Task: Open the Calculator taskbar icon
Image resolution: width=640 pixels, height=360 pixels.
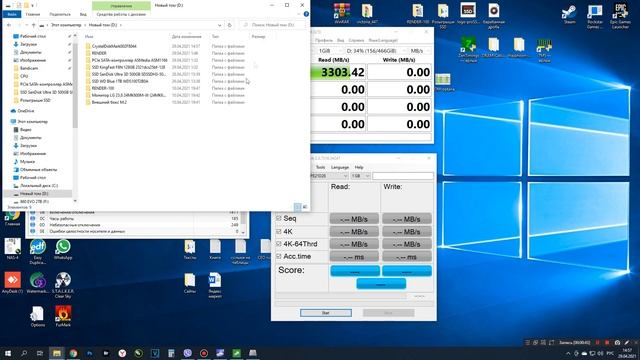Action: tap(171, 353)
